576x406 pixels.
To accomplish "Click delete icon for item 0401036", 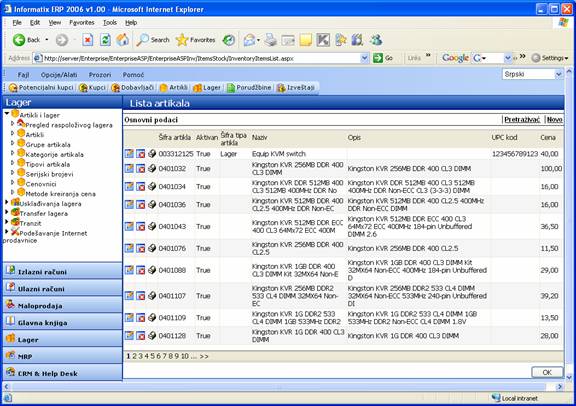I will point(140,205).
